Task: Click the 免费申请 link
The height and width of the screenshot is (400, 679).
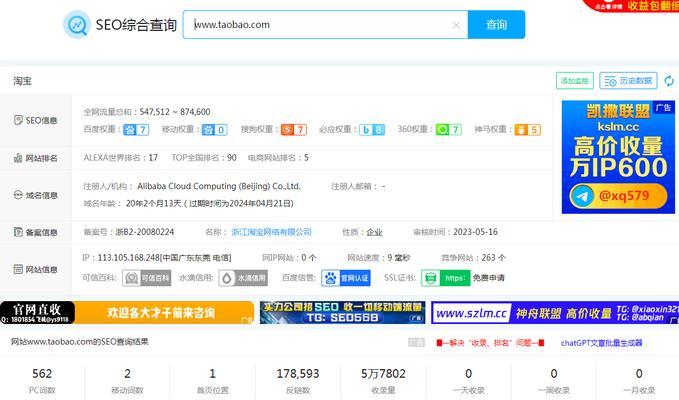Action: pyautogui.click(x=488, y=278)
